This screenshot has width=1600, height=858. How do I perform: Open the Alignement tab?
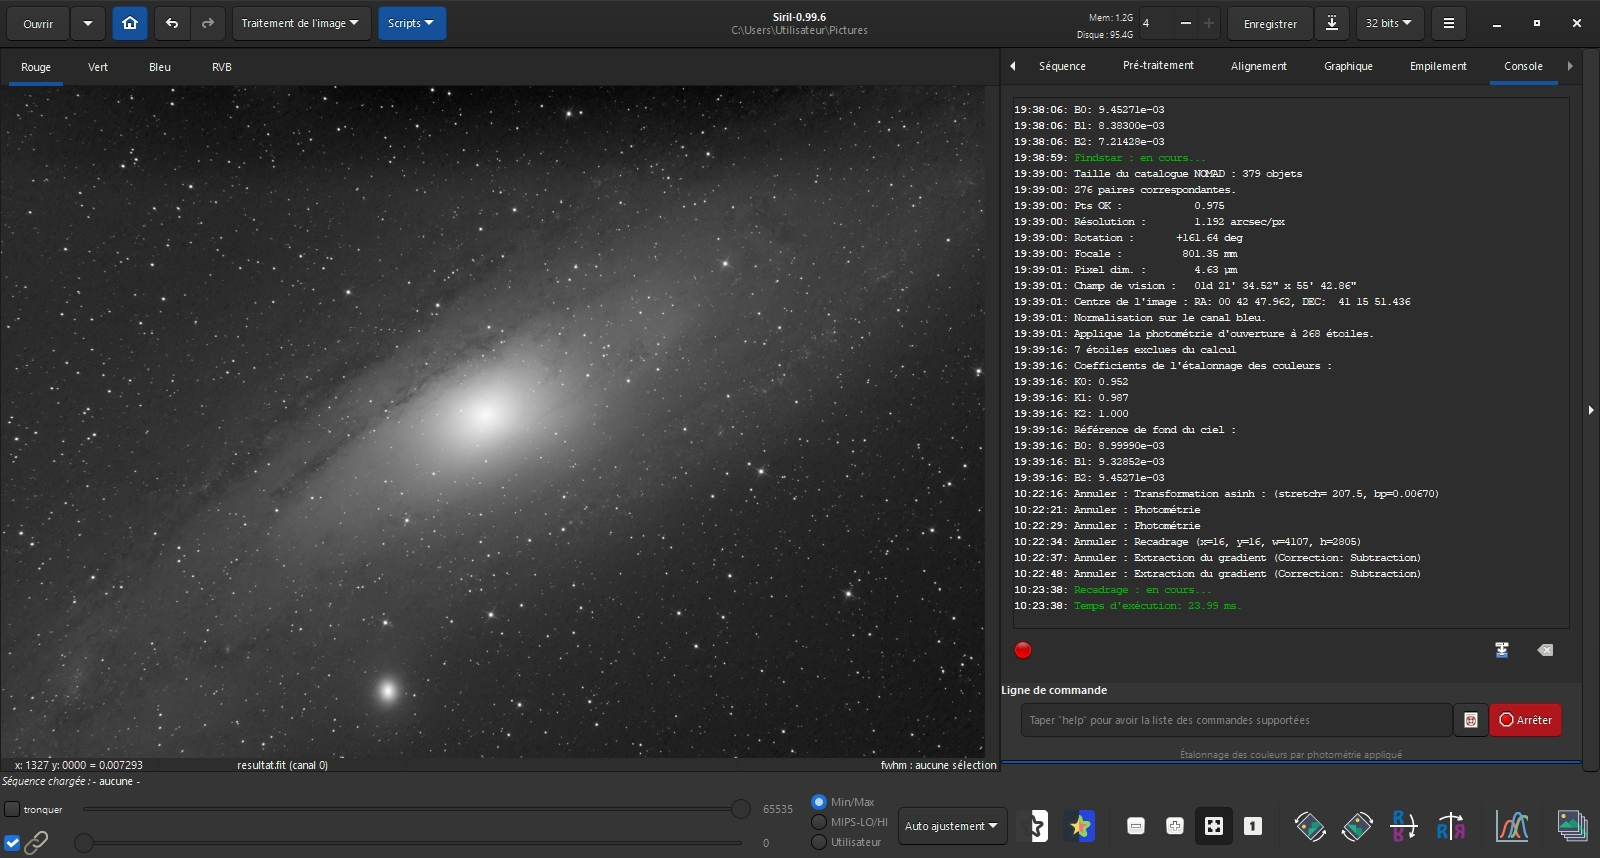click(x=1258, y=66)
